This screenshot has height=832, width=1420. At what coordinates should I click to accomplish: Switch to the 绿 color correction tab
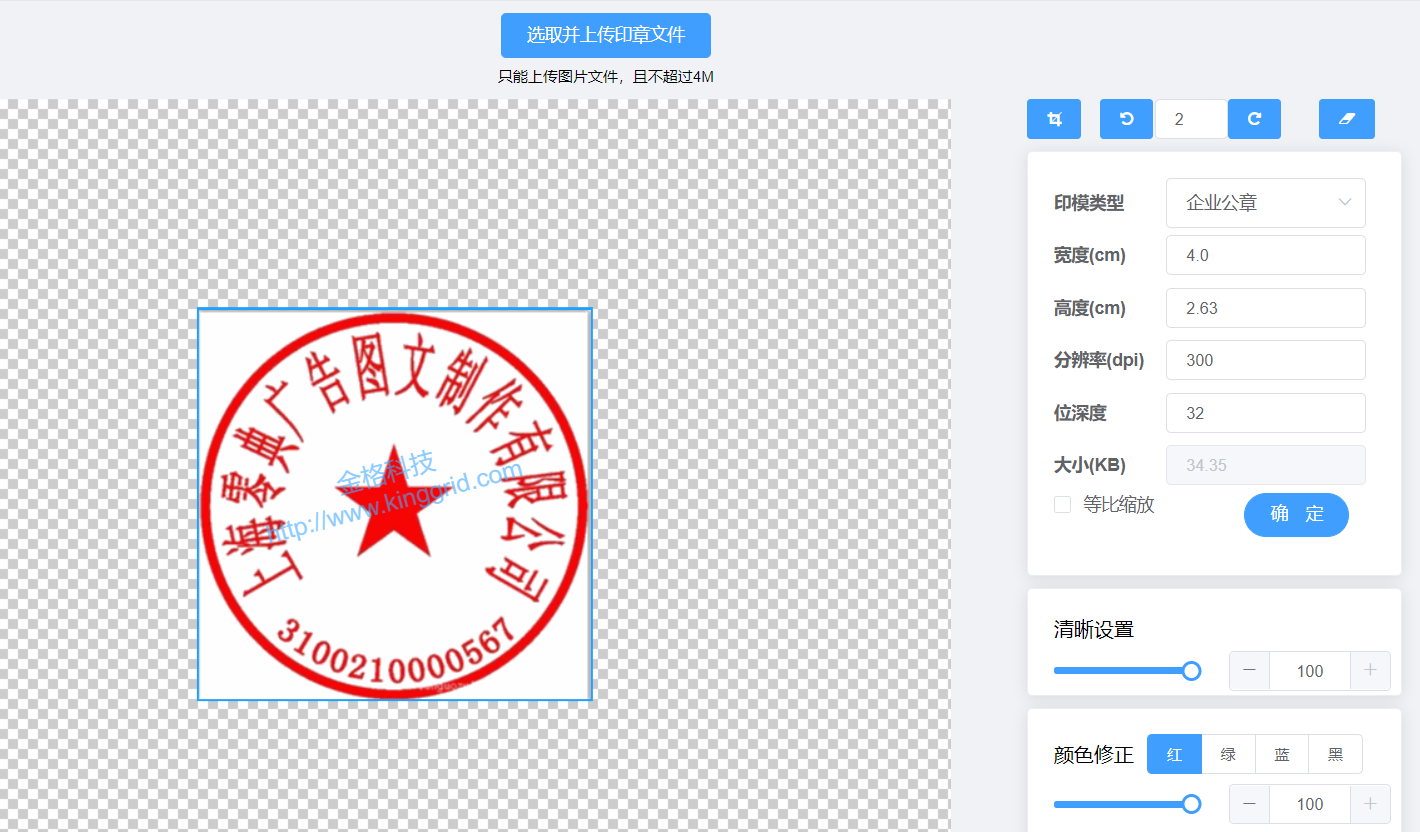coord(1228,755)
